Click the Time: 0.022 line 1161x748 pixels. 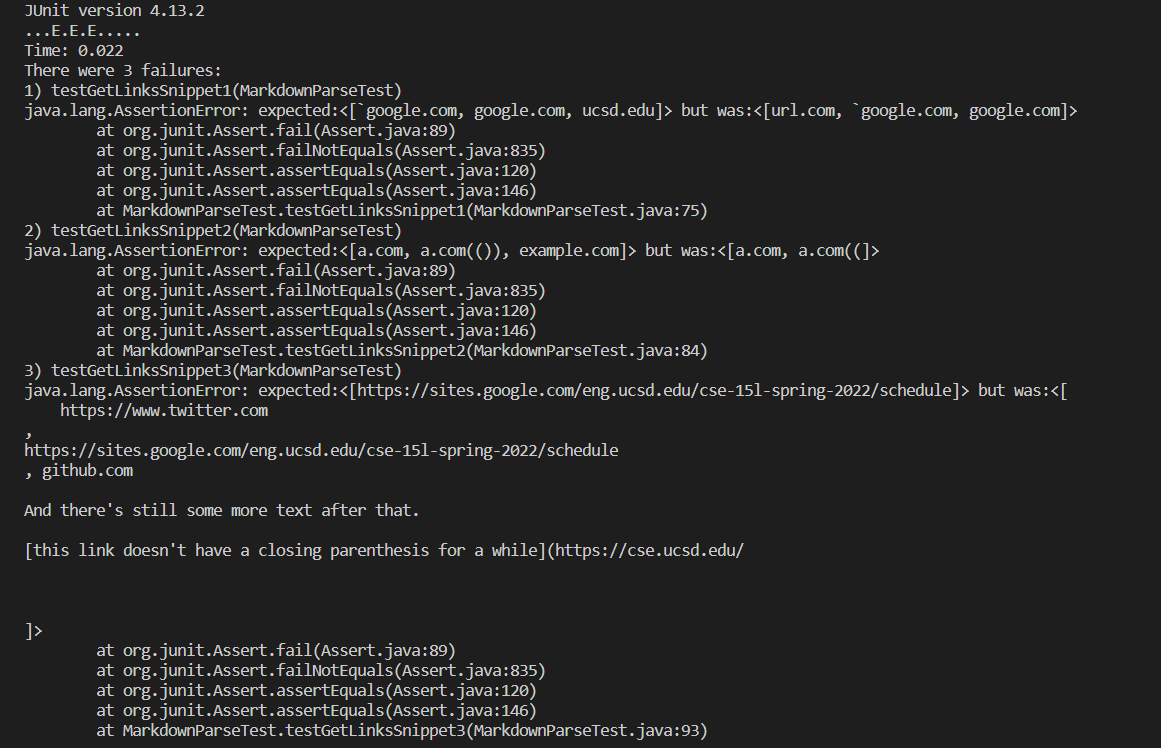74,50
